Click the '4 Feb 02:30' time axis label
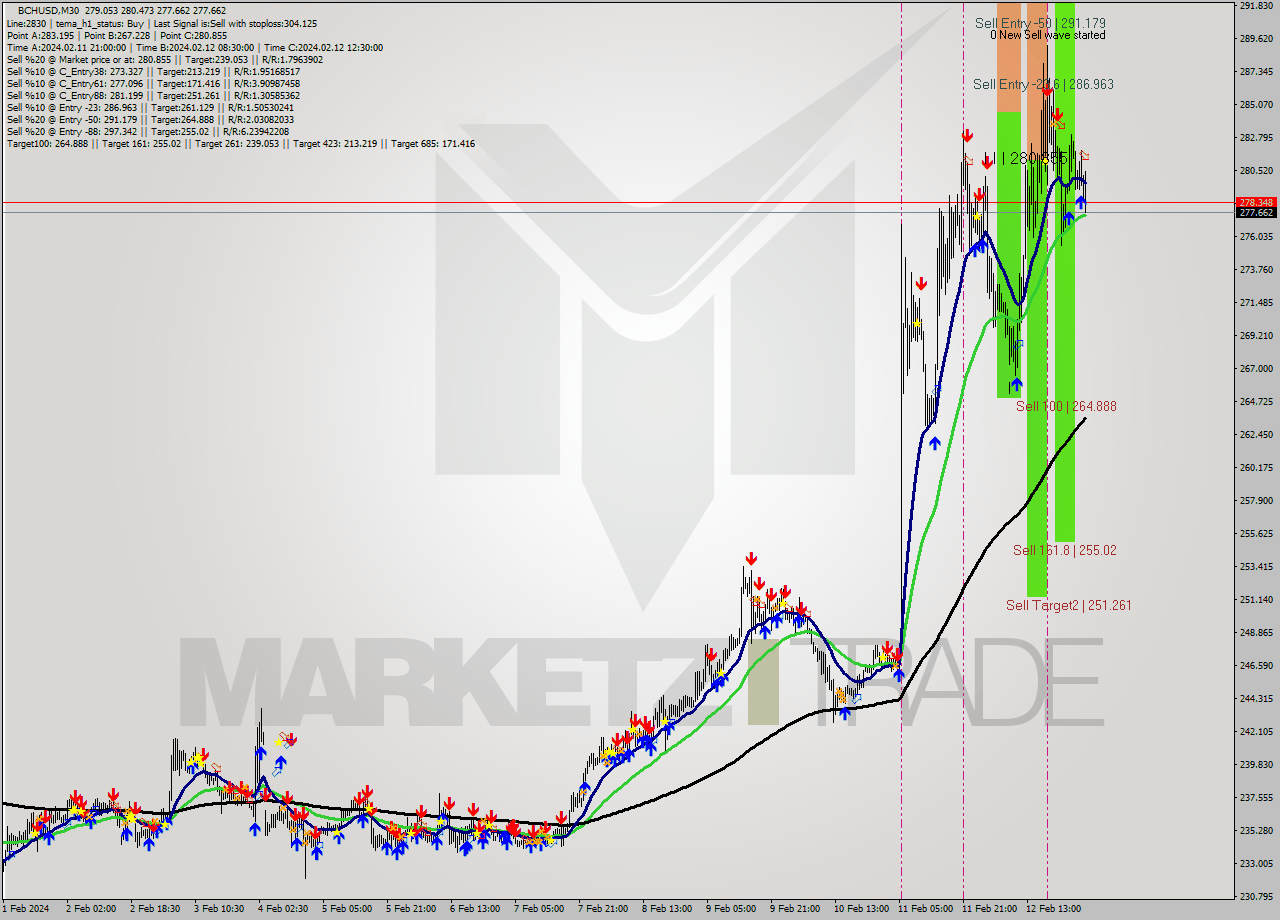The width and height of the screenshot is (1280, 920). click(x=283, y=909)
